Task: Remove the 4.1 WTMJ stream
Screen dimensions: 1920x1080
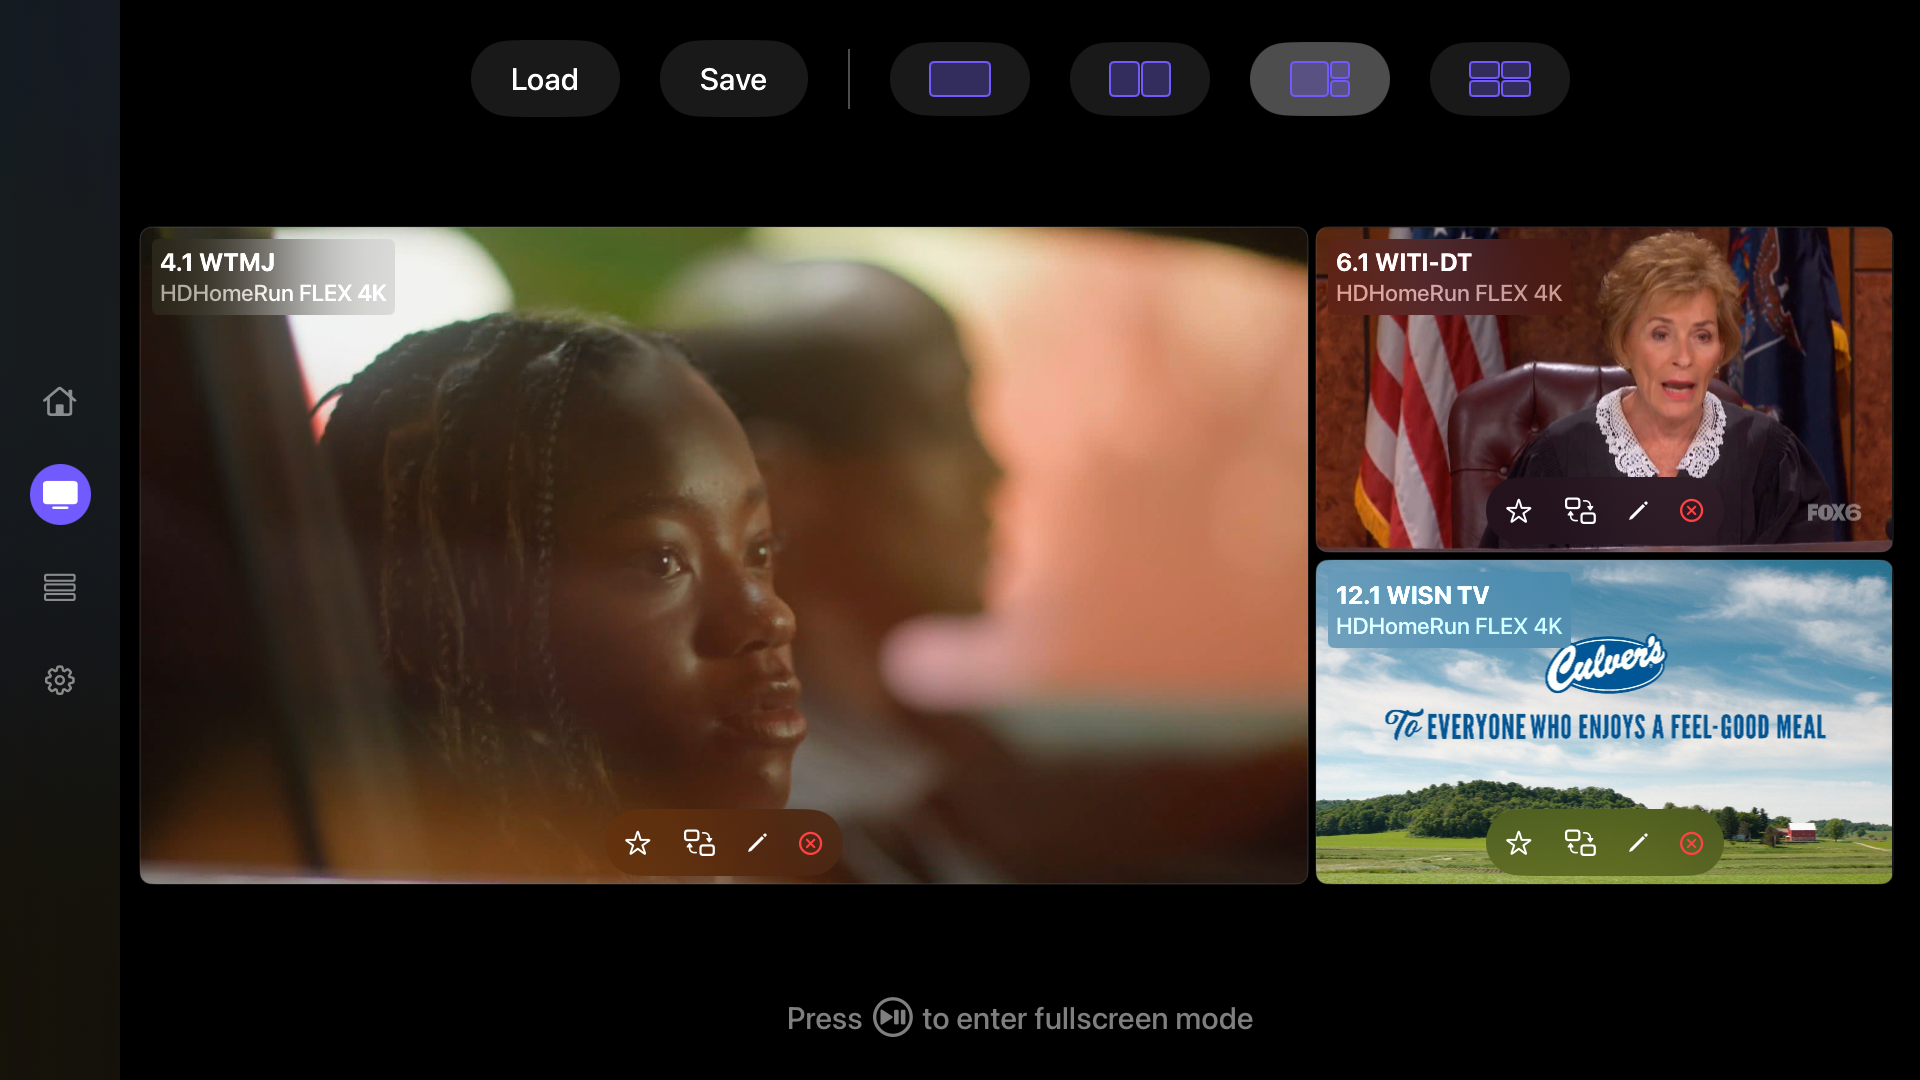Action: pos(811,843)
